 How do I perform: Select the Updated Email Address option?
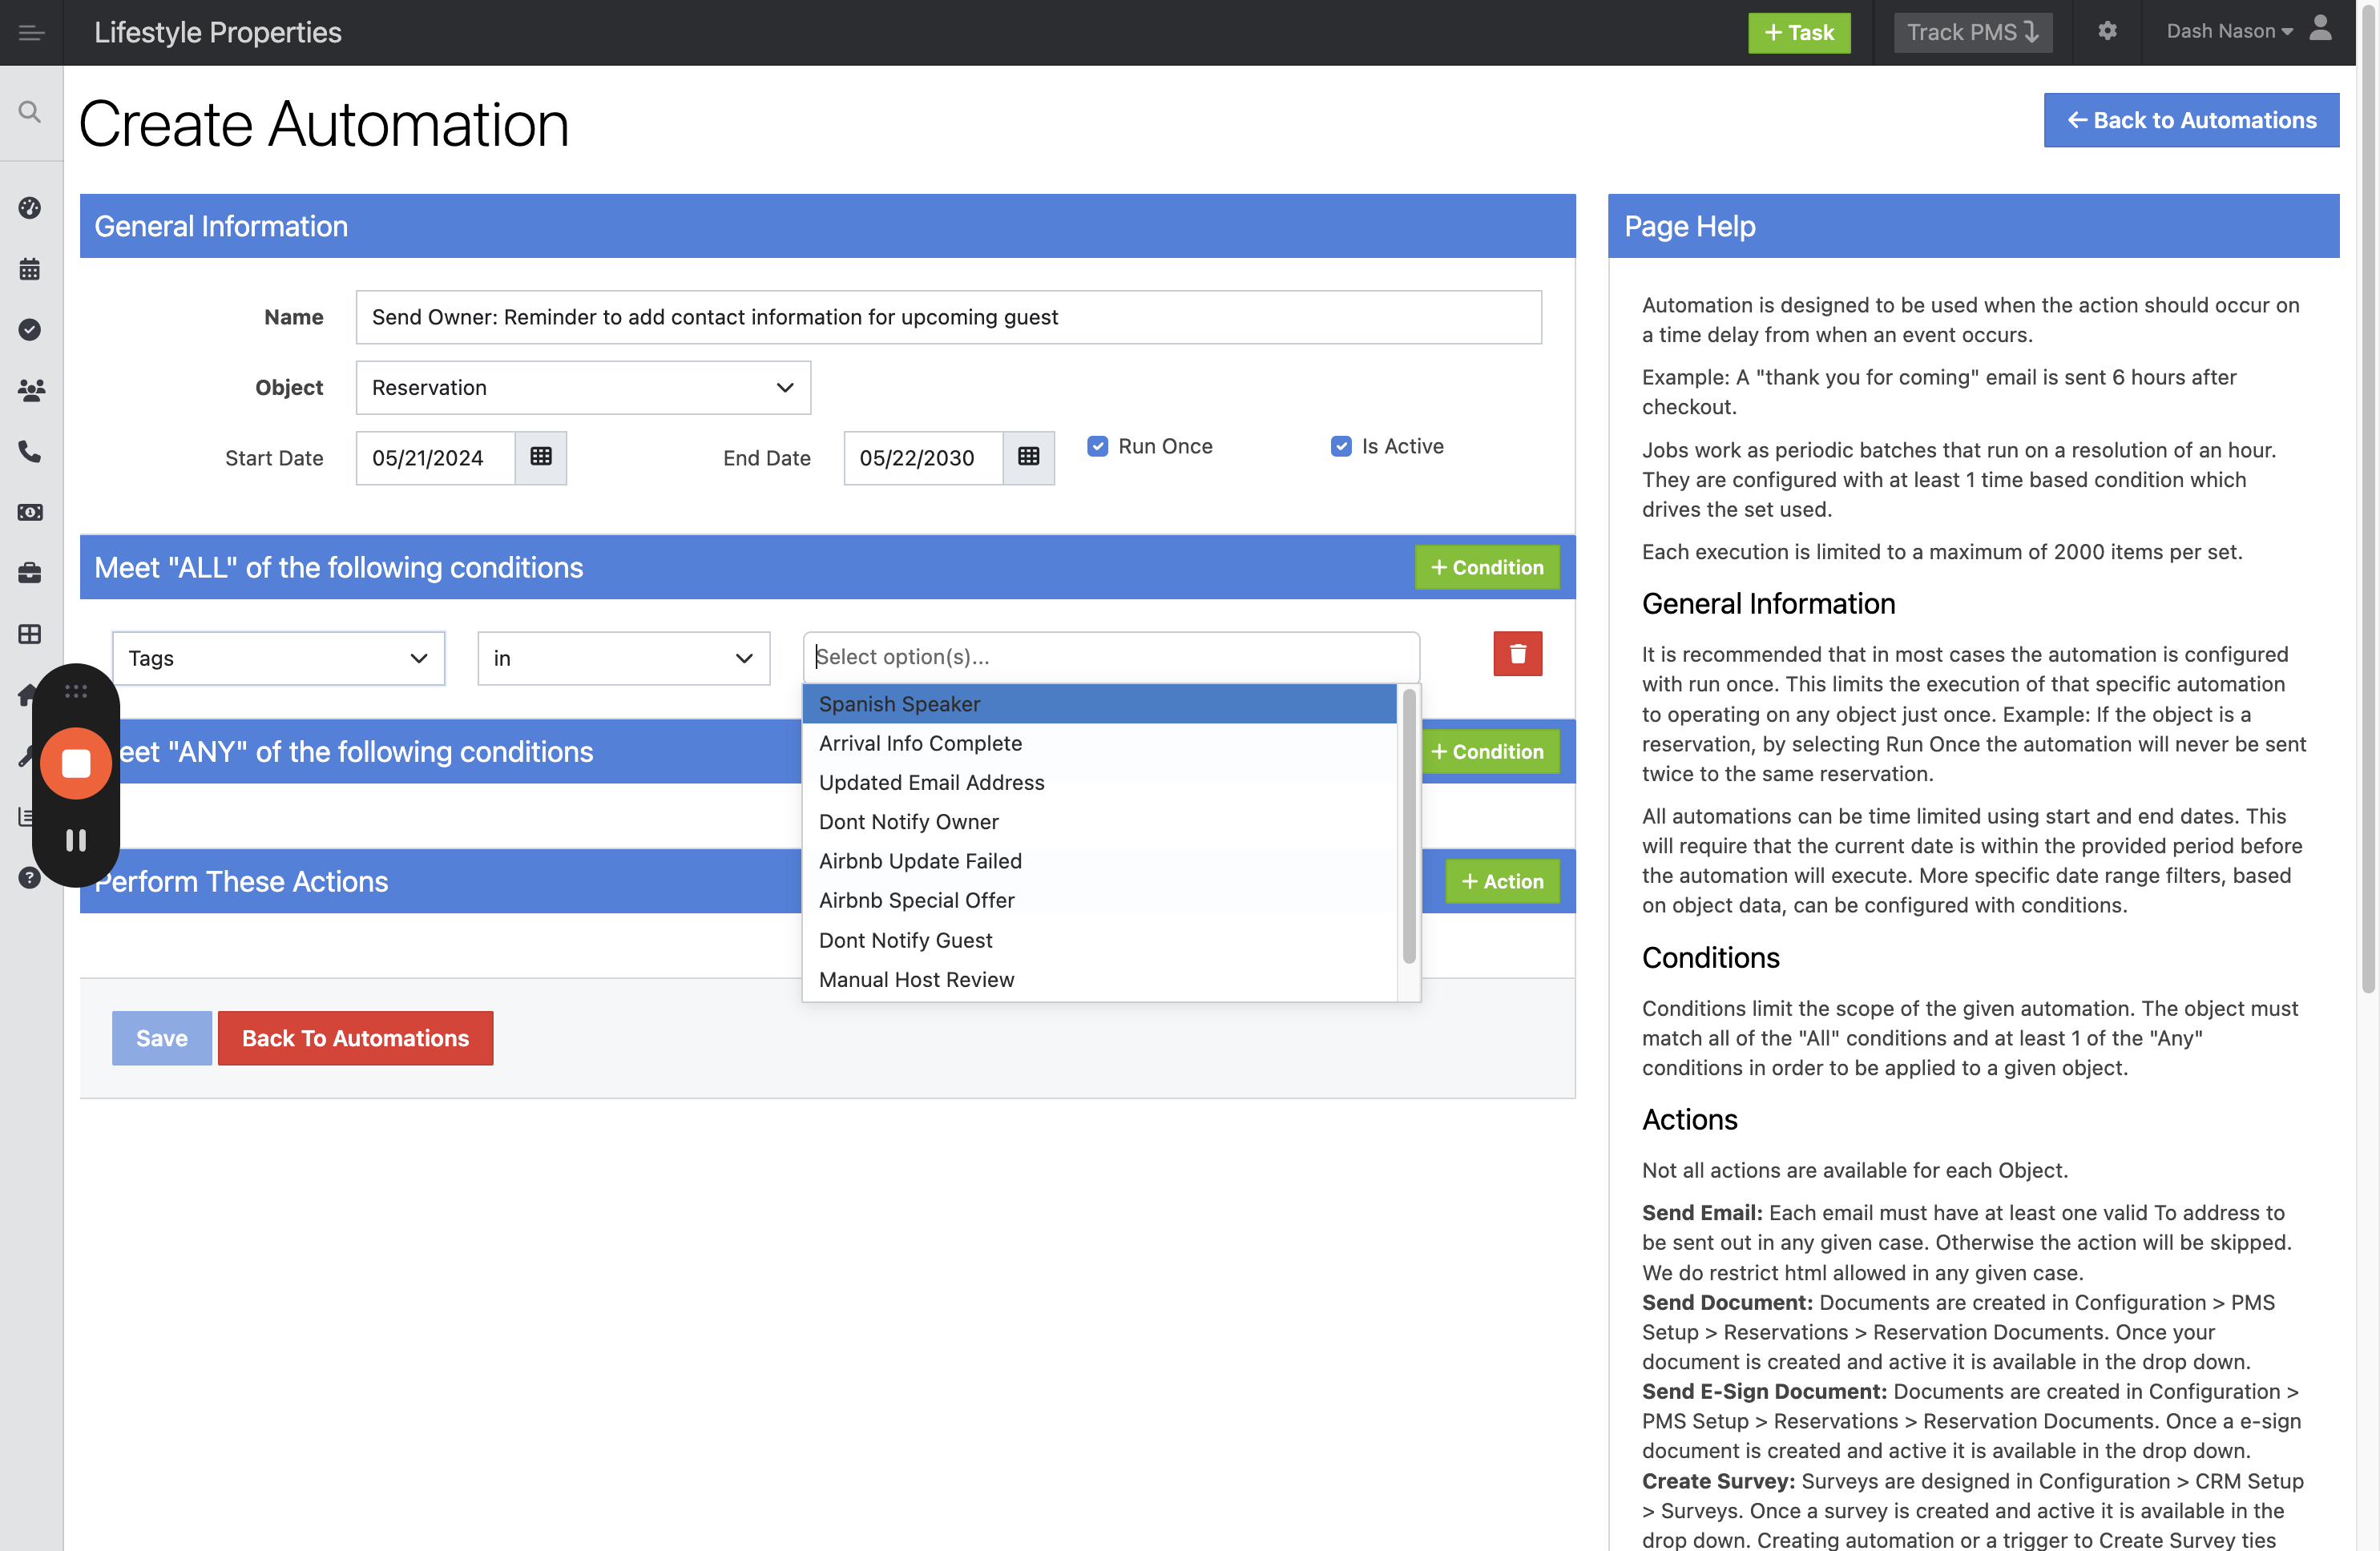[x=1099, y=782]
